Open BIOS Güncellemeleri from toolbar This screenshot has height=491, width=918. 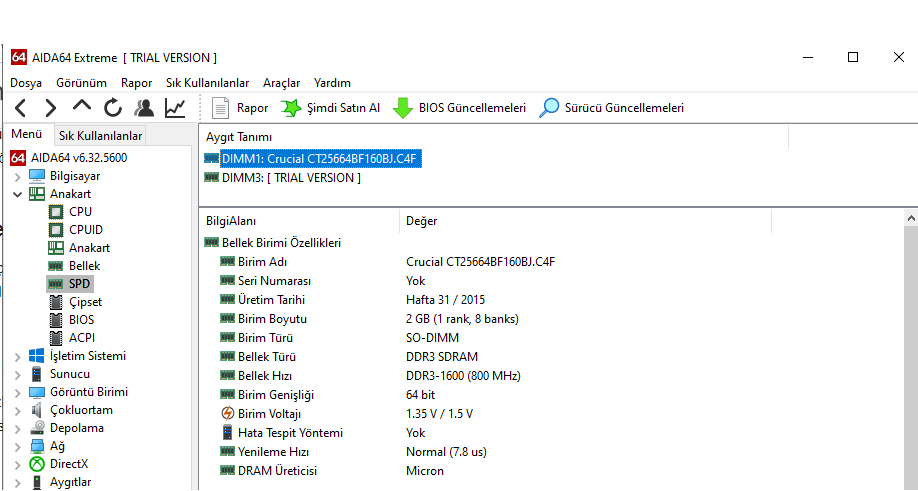(459, 108)
